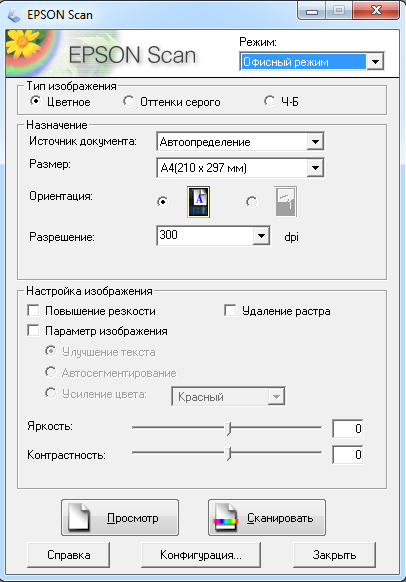Viewport: 406px width, 582px height.
Task: Click the blank page icon on Просмотр button
Action: pyautogui.click(x=79, y=517)
